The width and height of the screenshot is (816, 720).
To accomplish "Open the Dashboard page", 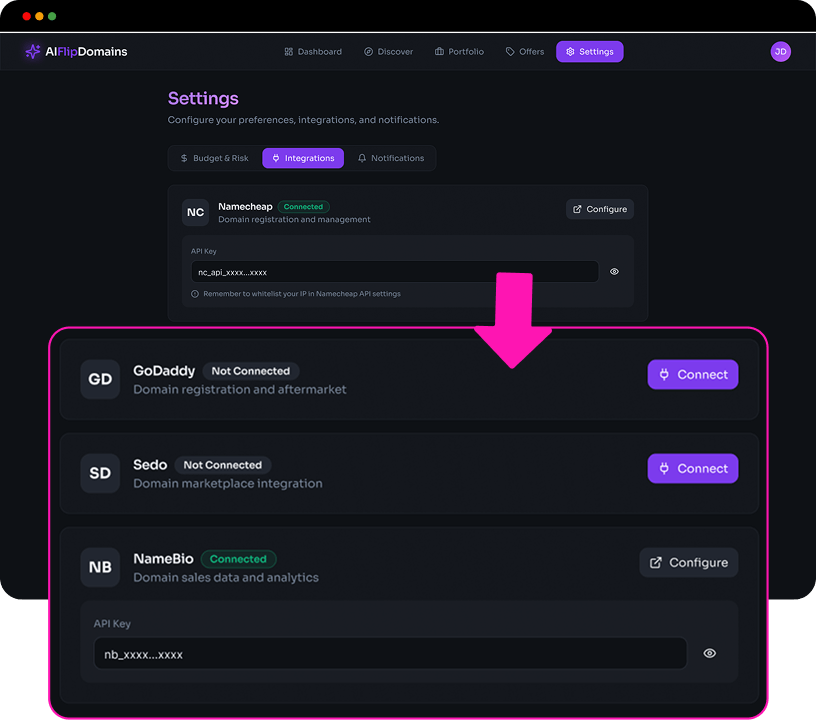I will click(313, 52).
